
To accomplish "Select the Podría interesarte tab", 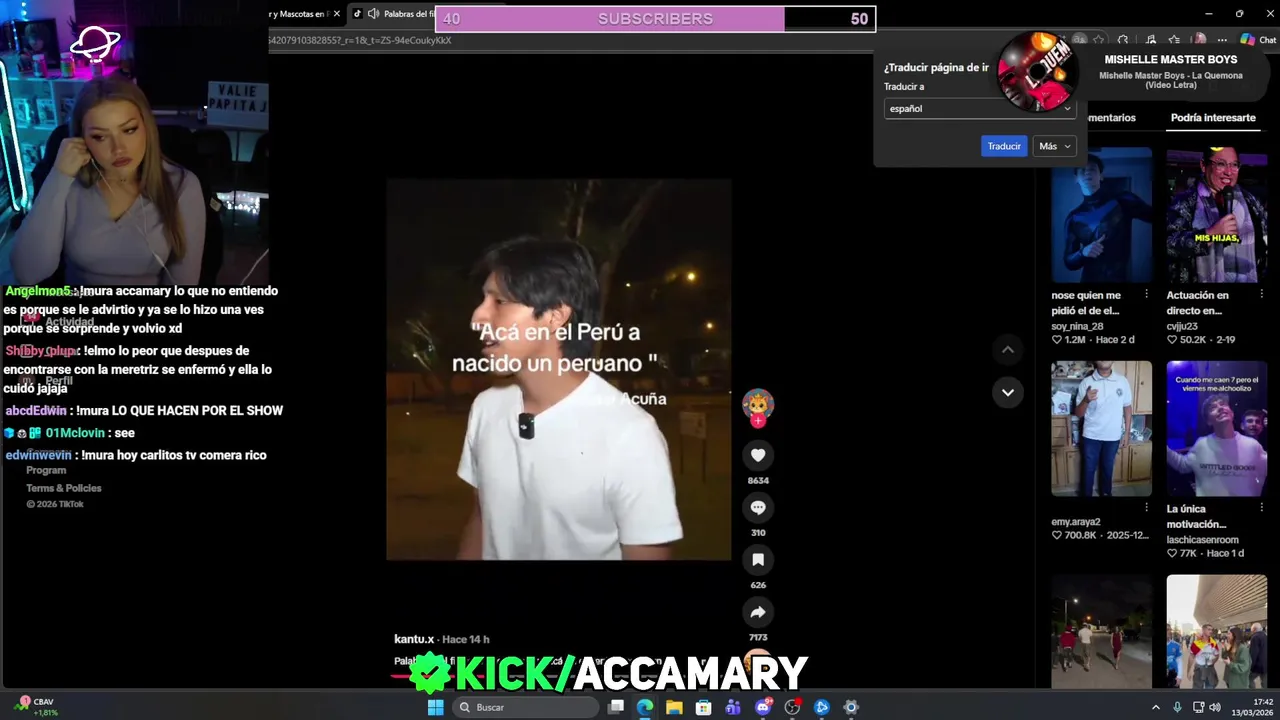I will click(x=1213, y=118).
